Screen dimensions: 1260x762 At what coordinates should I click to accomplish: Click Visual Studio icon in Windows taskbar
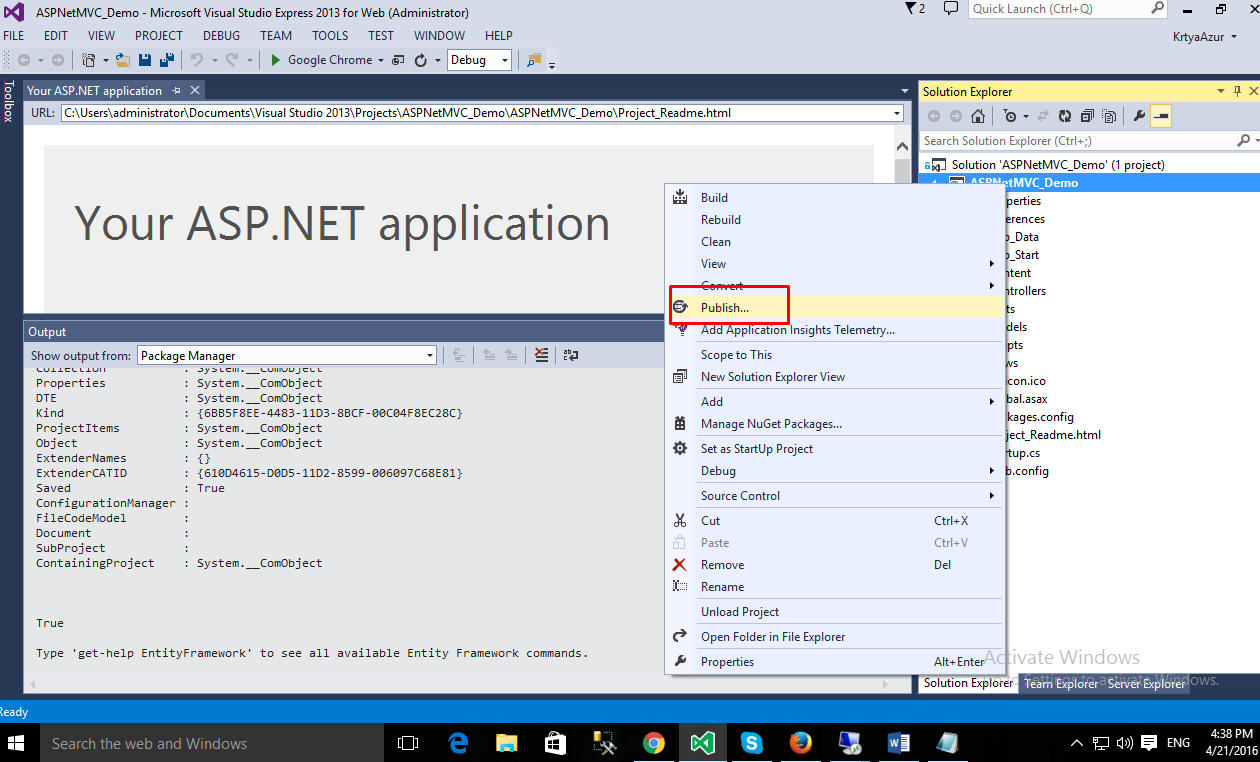(x=703, y=743)
